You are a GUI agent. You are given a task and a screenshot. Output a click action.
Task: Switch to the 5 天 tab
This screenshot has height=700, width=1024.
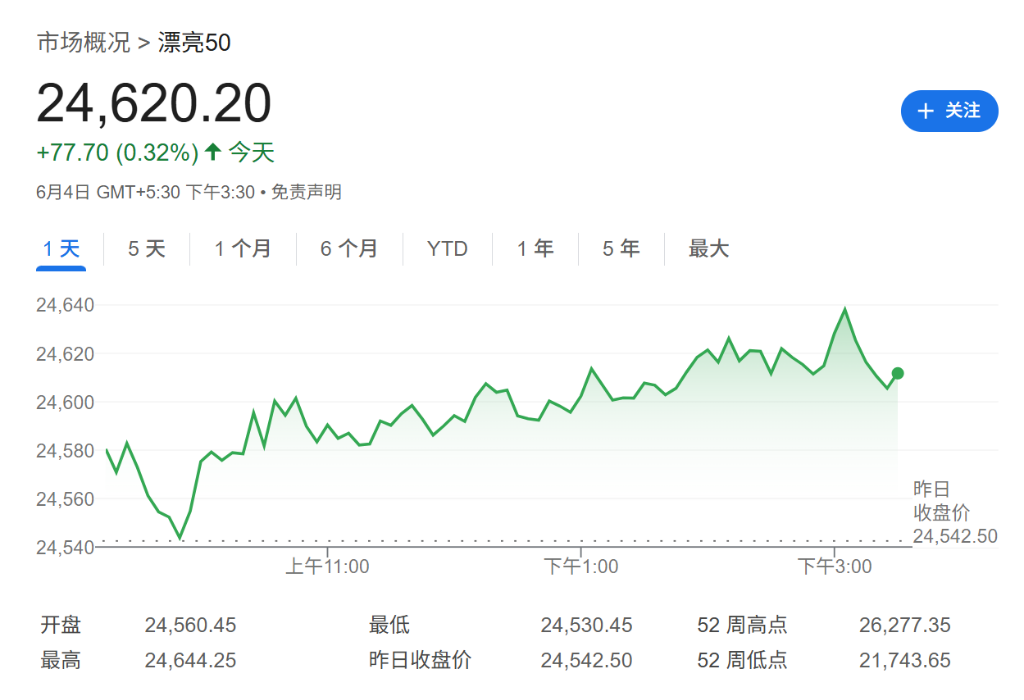(x=147, y=249)
